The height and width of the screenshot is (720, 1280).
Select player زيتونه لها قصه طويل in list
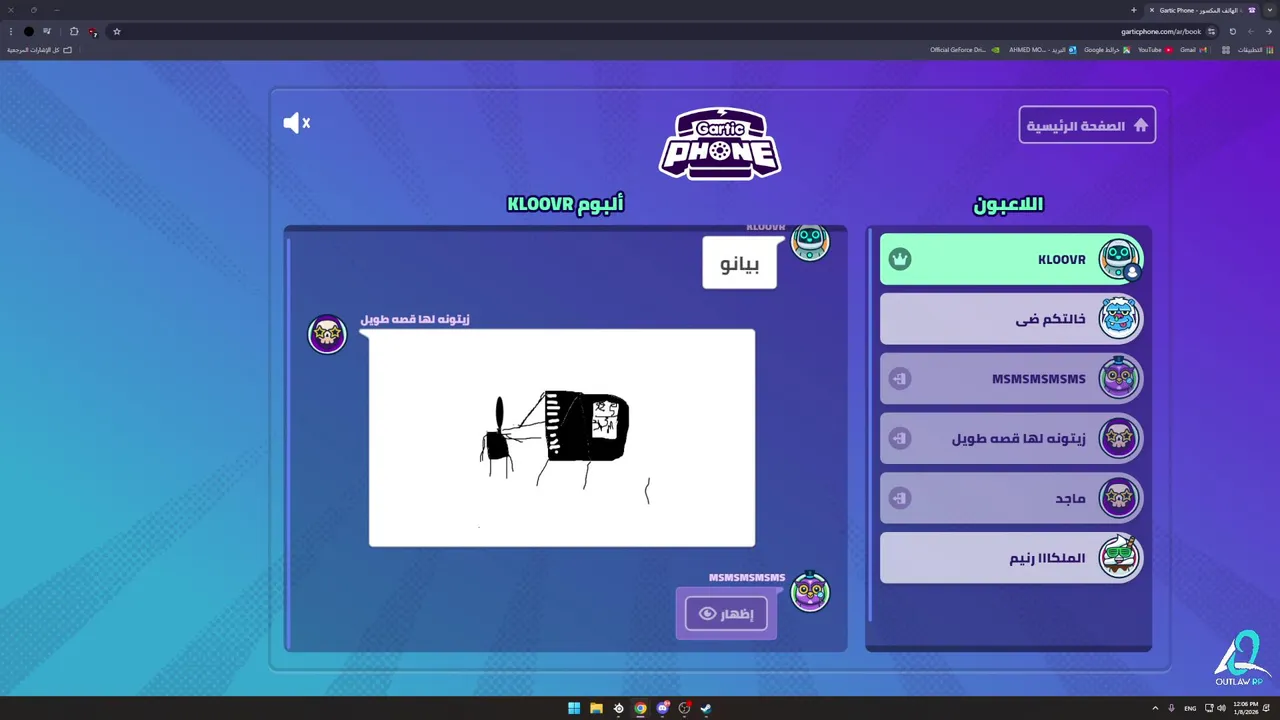coord(1011,438)
